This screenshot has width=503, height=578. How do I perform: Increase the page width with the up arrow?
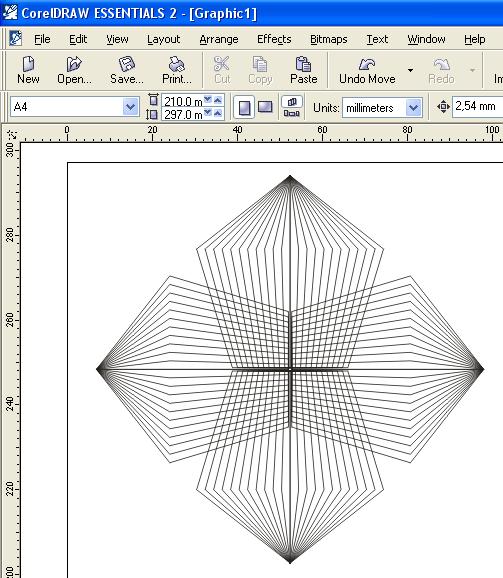click(x=218, y=100)
